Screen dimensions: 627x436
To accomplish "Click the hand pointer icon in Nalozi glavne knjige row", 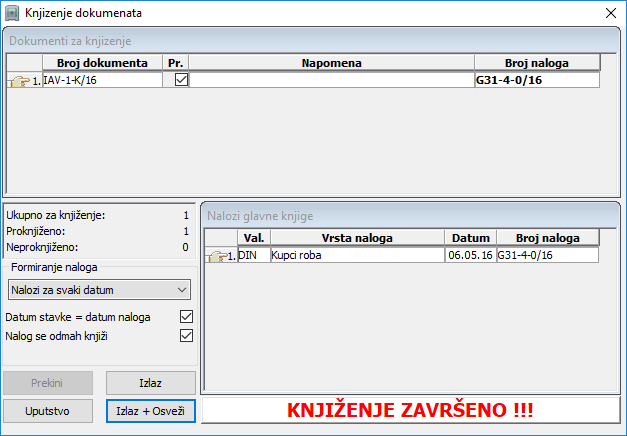I will pyautogui.click(x=217, y=256).
